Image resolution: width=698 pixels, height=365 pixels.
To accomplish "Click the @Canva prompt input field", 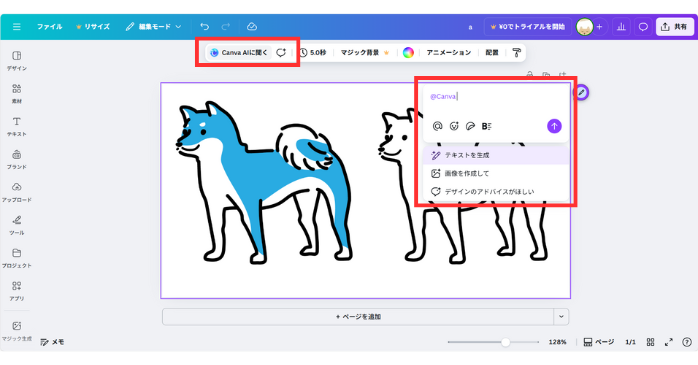I will (495, 97).
